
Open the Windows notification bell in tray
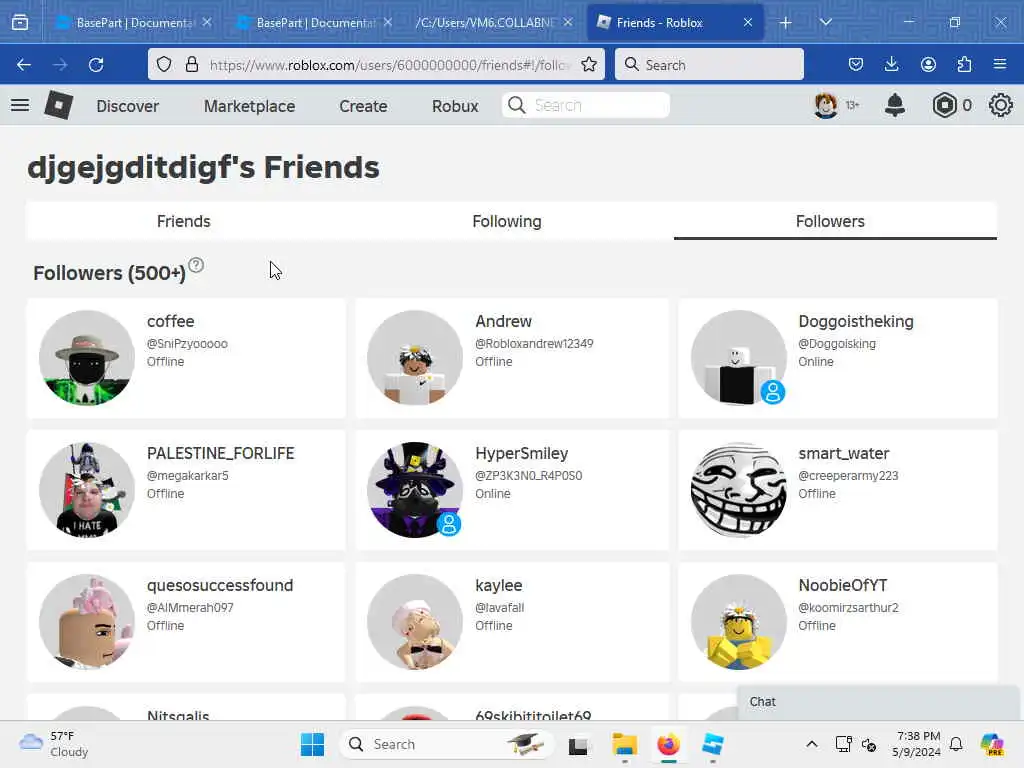tap(956, 744)
